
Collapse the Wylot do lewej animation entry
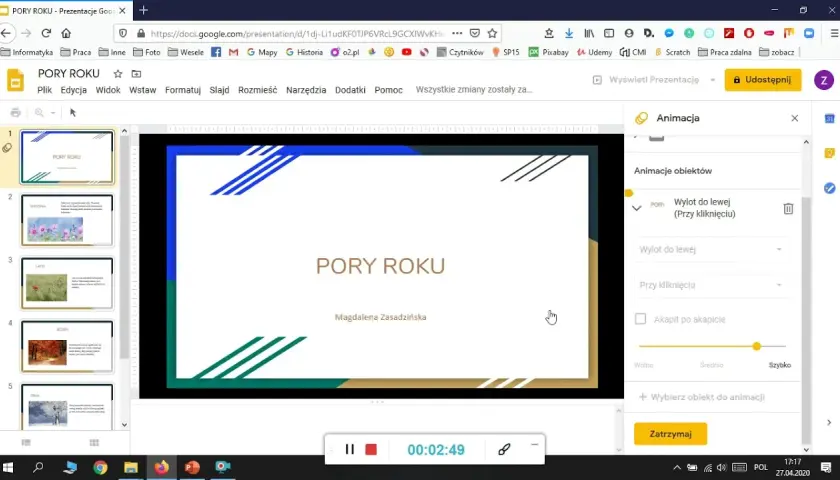(x=636, y=208)
